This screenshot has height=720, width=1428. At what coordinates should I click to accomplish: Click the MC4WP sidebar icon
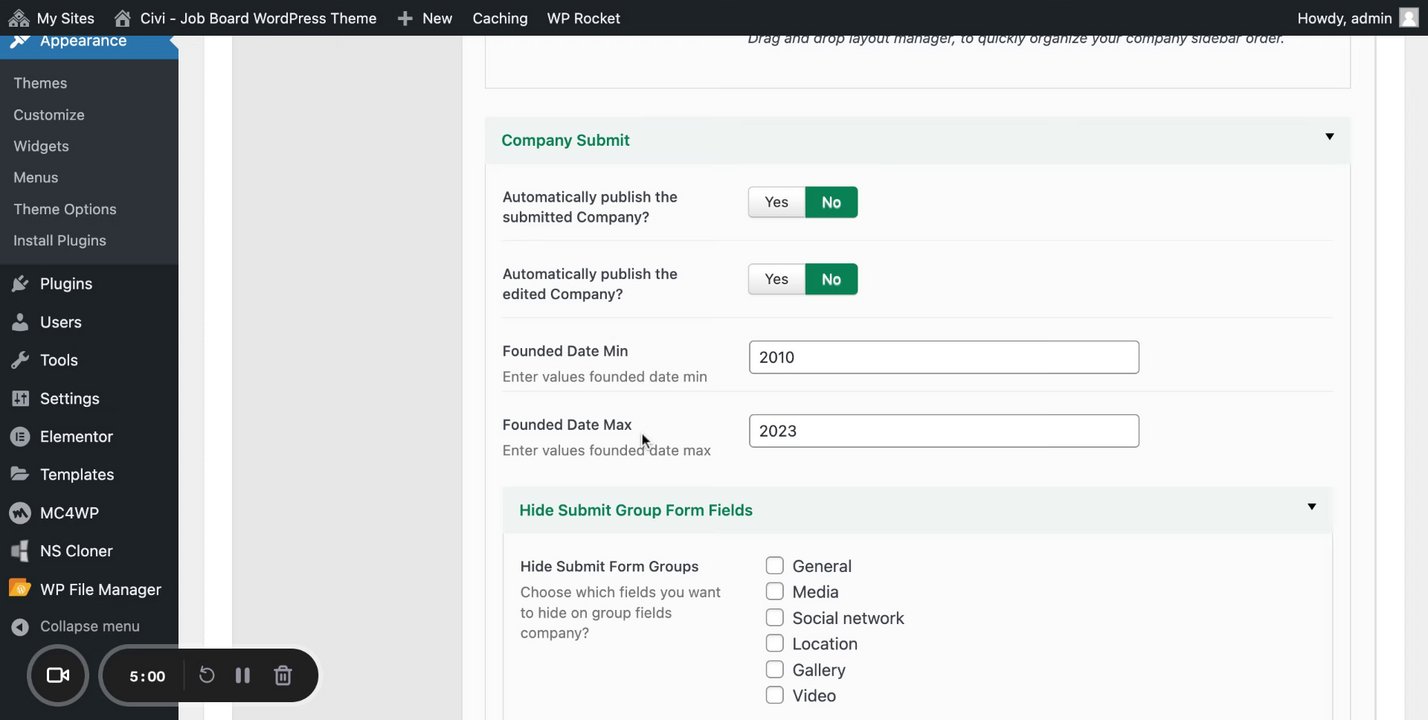[20, 513]
